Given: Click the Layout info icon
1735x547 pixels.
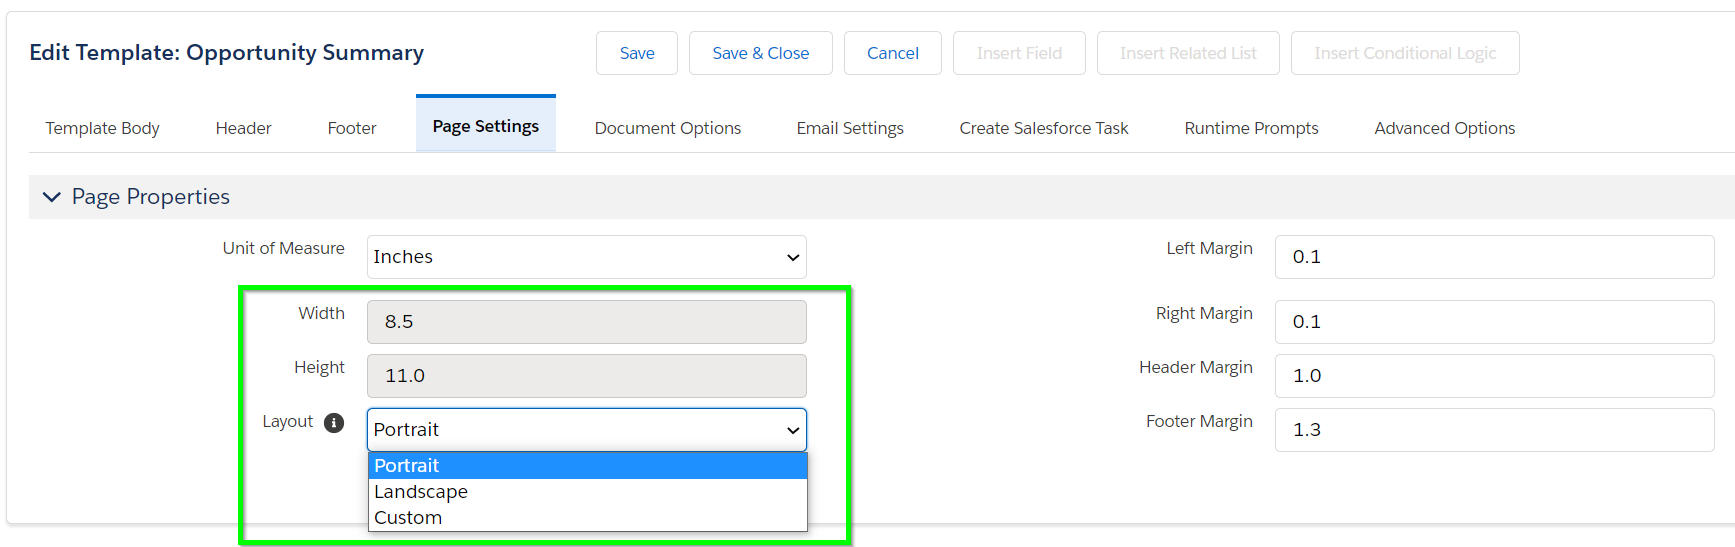Looking at the screenshot, I should (334, 423).
